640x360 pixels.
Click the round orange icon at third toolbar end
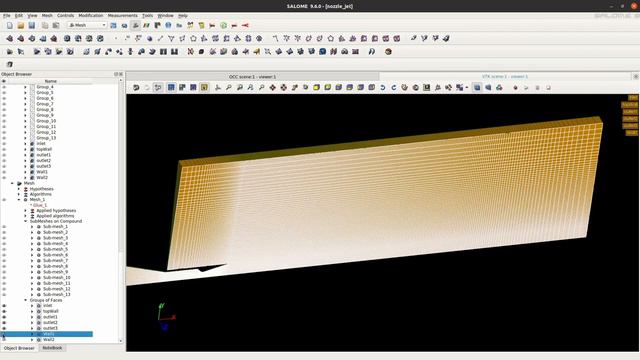(x=388, y=51)
